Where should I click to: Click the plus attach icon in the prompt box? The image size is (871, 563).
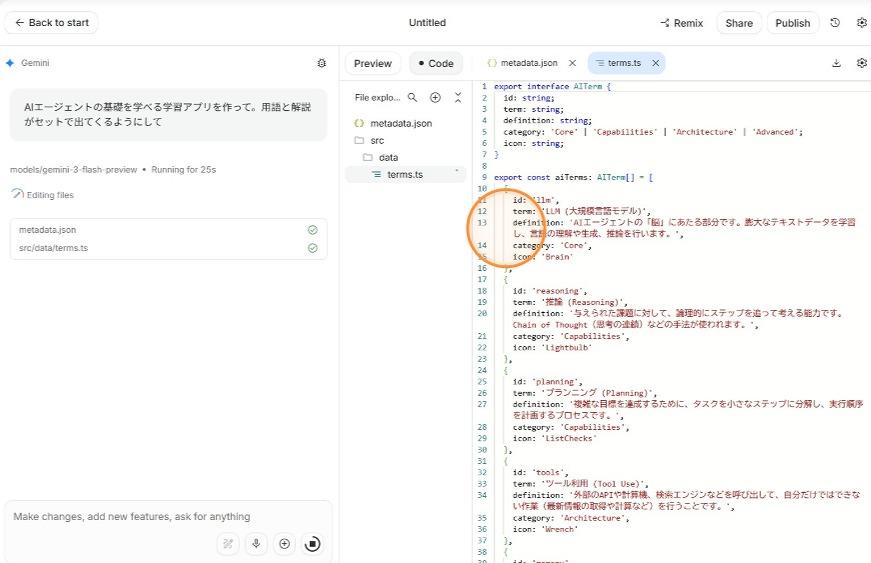(284, 543)
